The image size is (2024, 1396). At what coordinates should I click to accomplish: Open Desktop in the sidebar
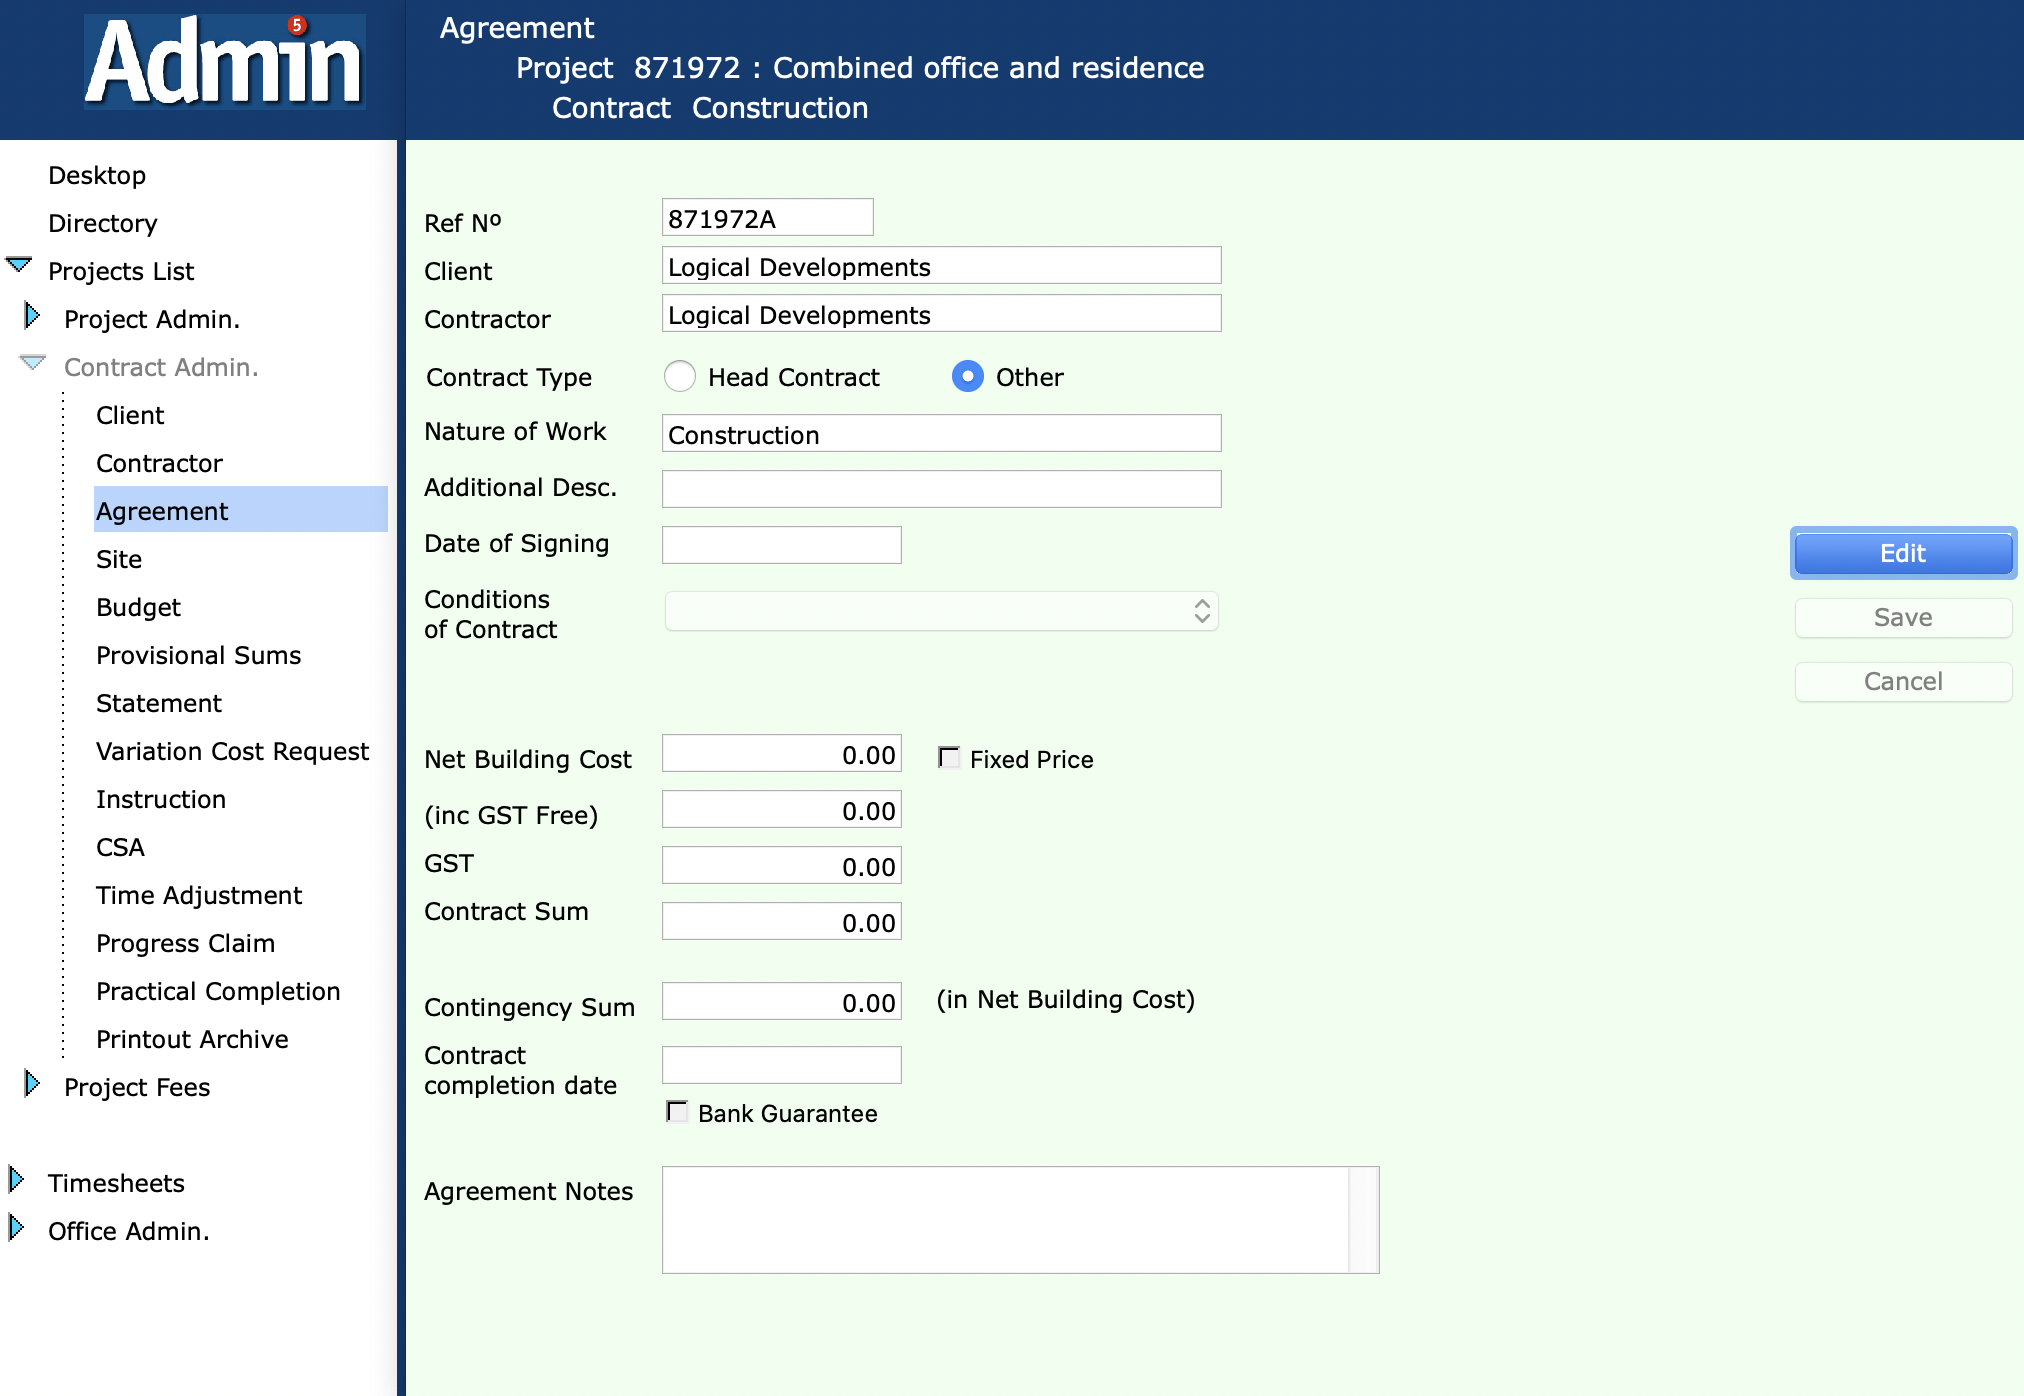coord(97,175)
